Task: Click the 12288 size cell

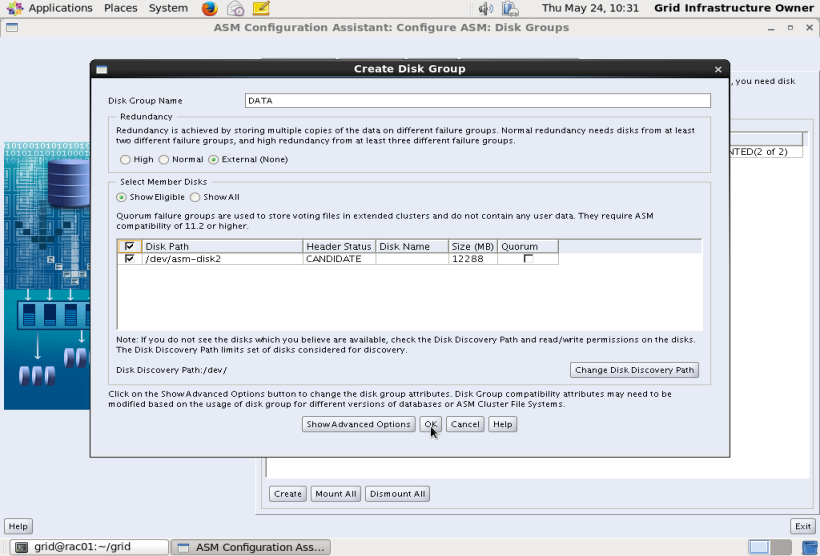Action: point(473,259)
